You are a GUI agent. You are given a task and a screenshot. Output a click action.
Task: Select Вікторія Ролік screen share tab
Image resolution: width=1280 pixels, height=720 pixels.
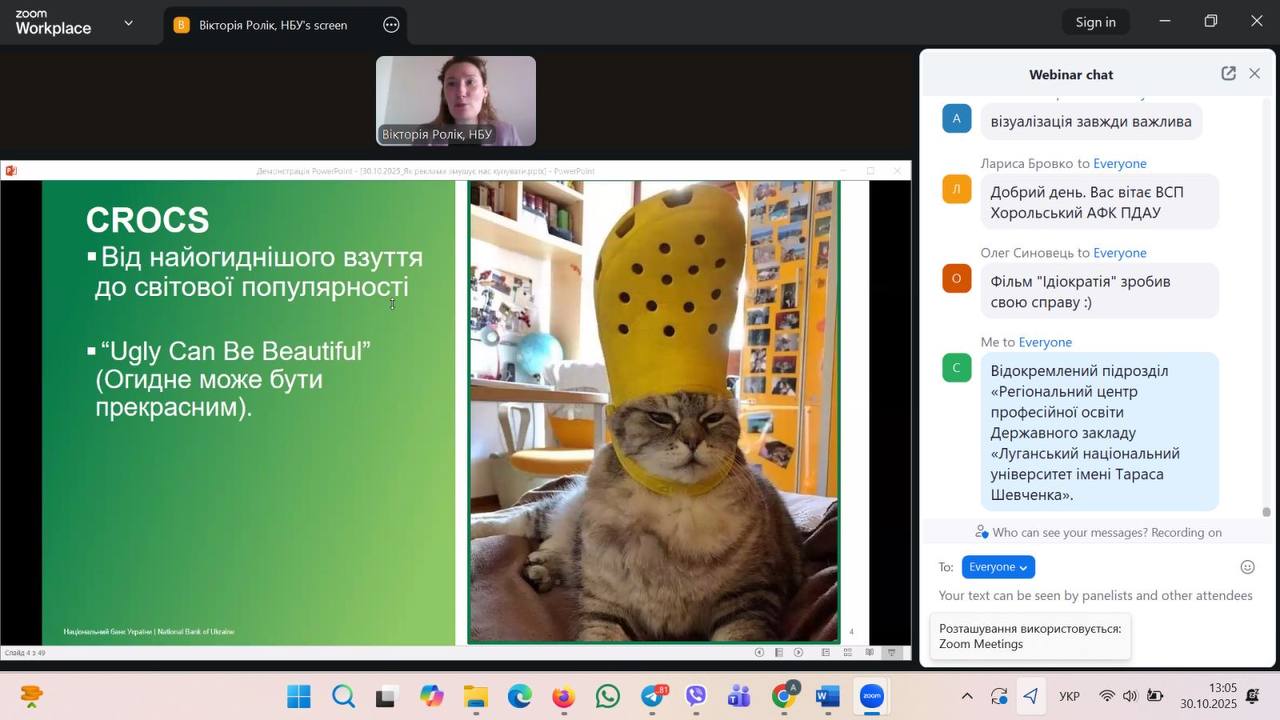point(272,25)
